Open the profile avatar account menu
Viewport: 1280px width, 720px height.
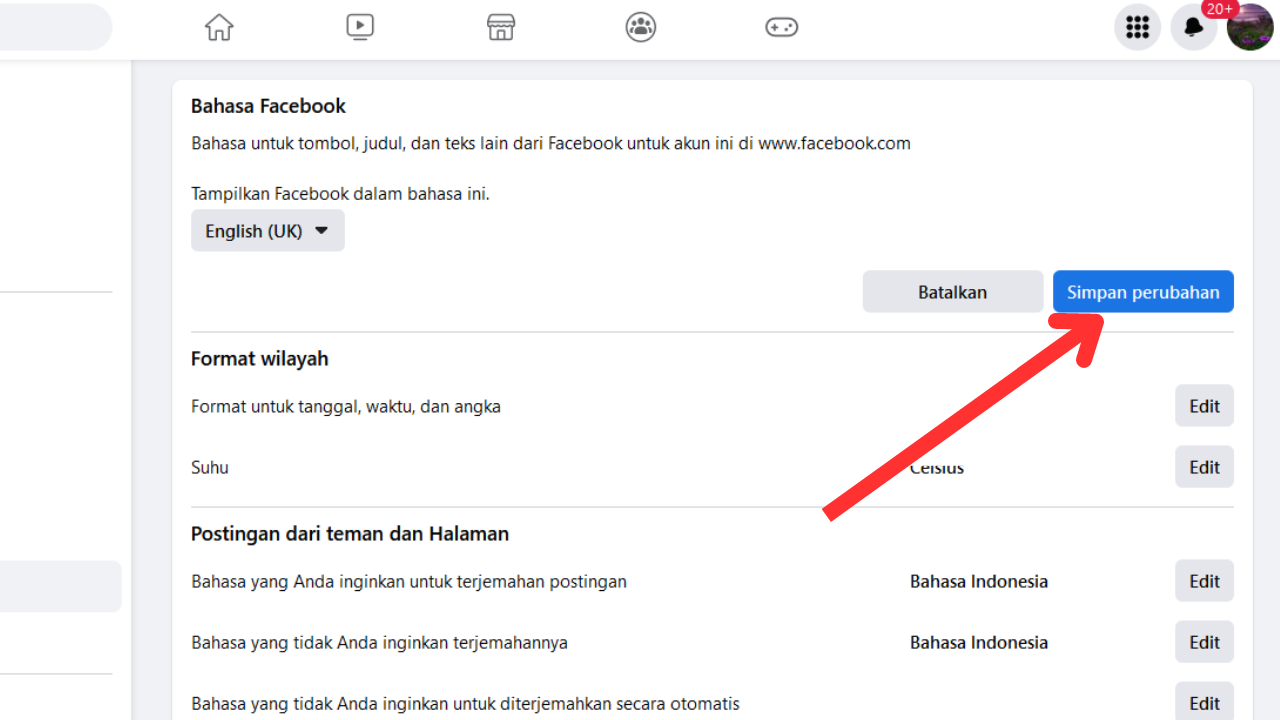click(x=1250, y=27)
